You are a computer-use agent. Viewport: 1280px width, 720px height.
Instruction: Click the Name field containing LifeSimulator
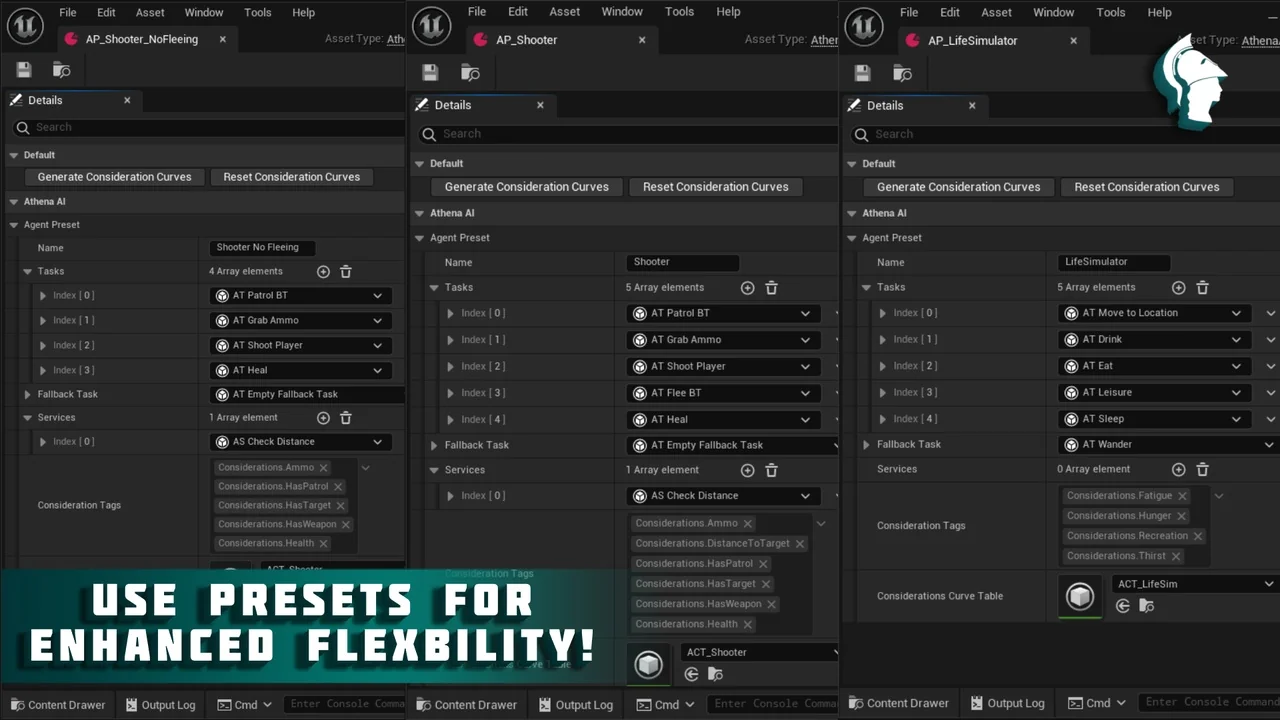click(x=1113, y=262)
